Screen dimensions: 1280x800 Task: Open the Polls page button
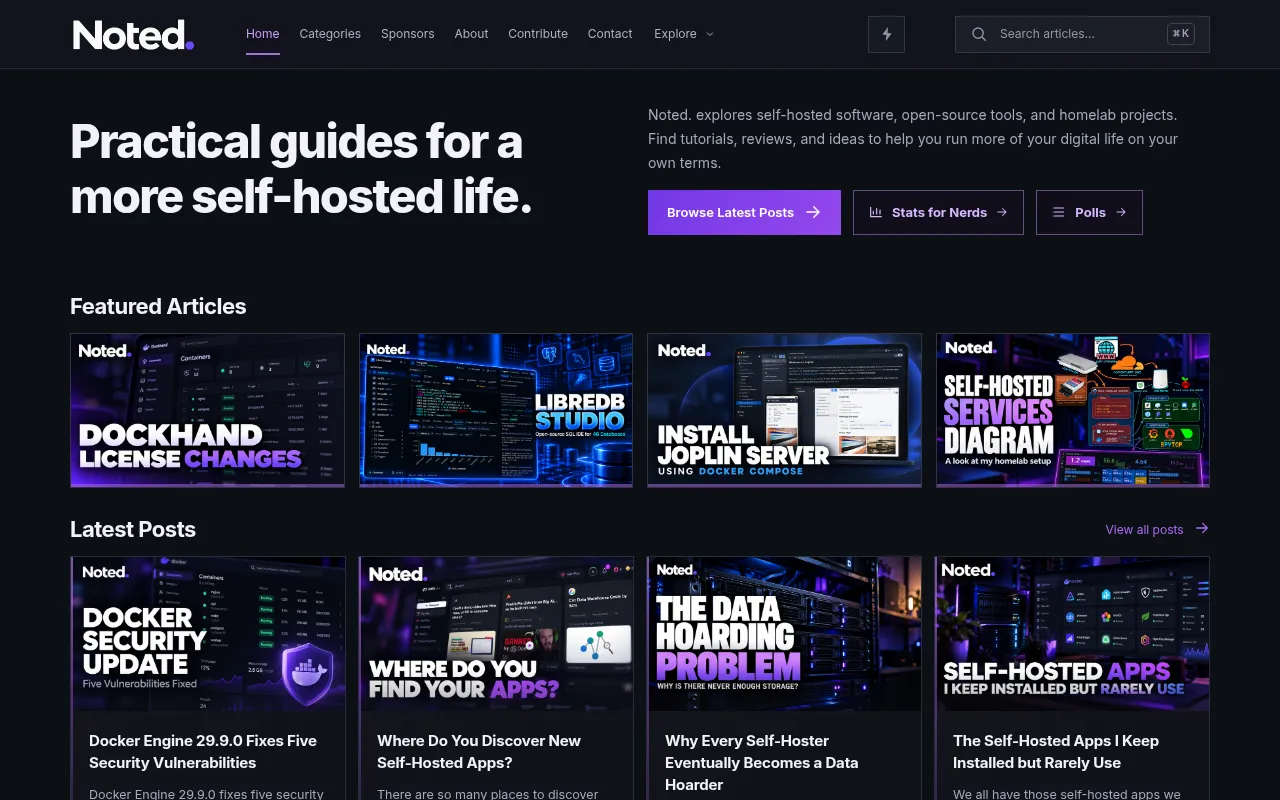coord(1089,212)
